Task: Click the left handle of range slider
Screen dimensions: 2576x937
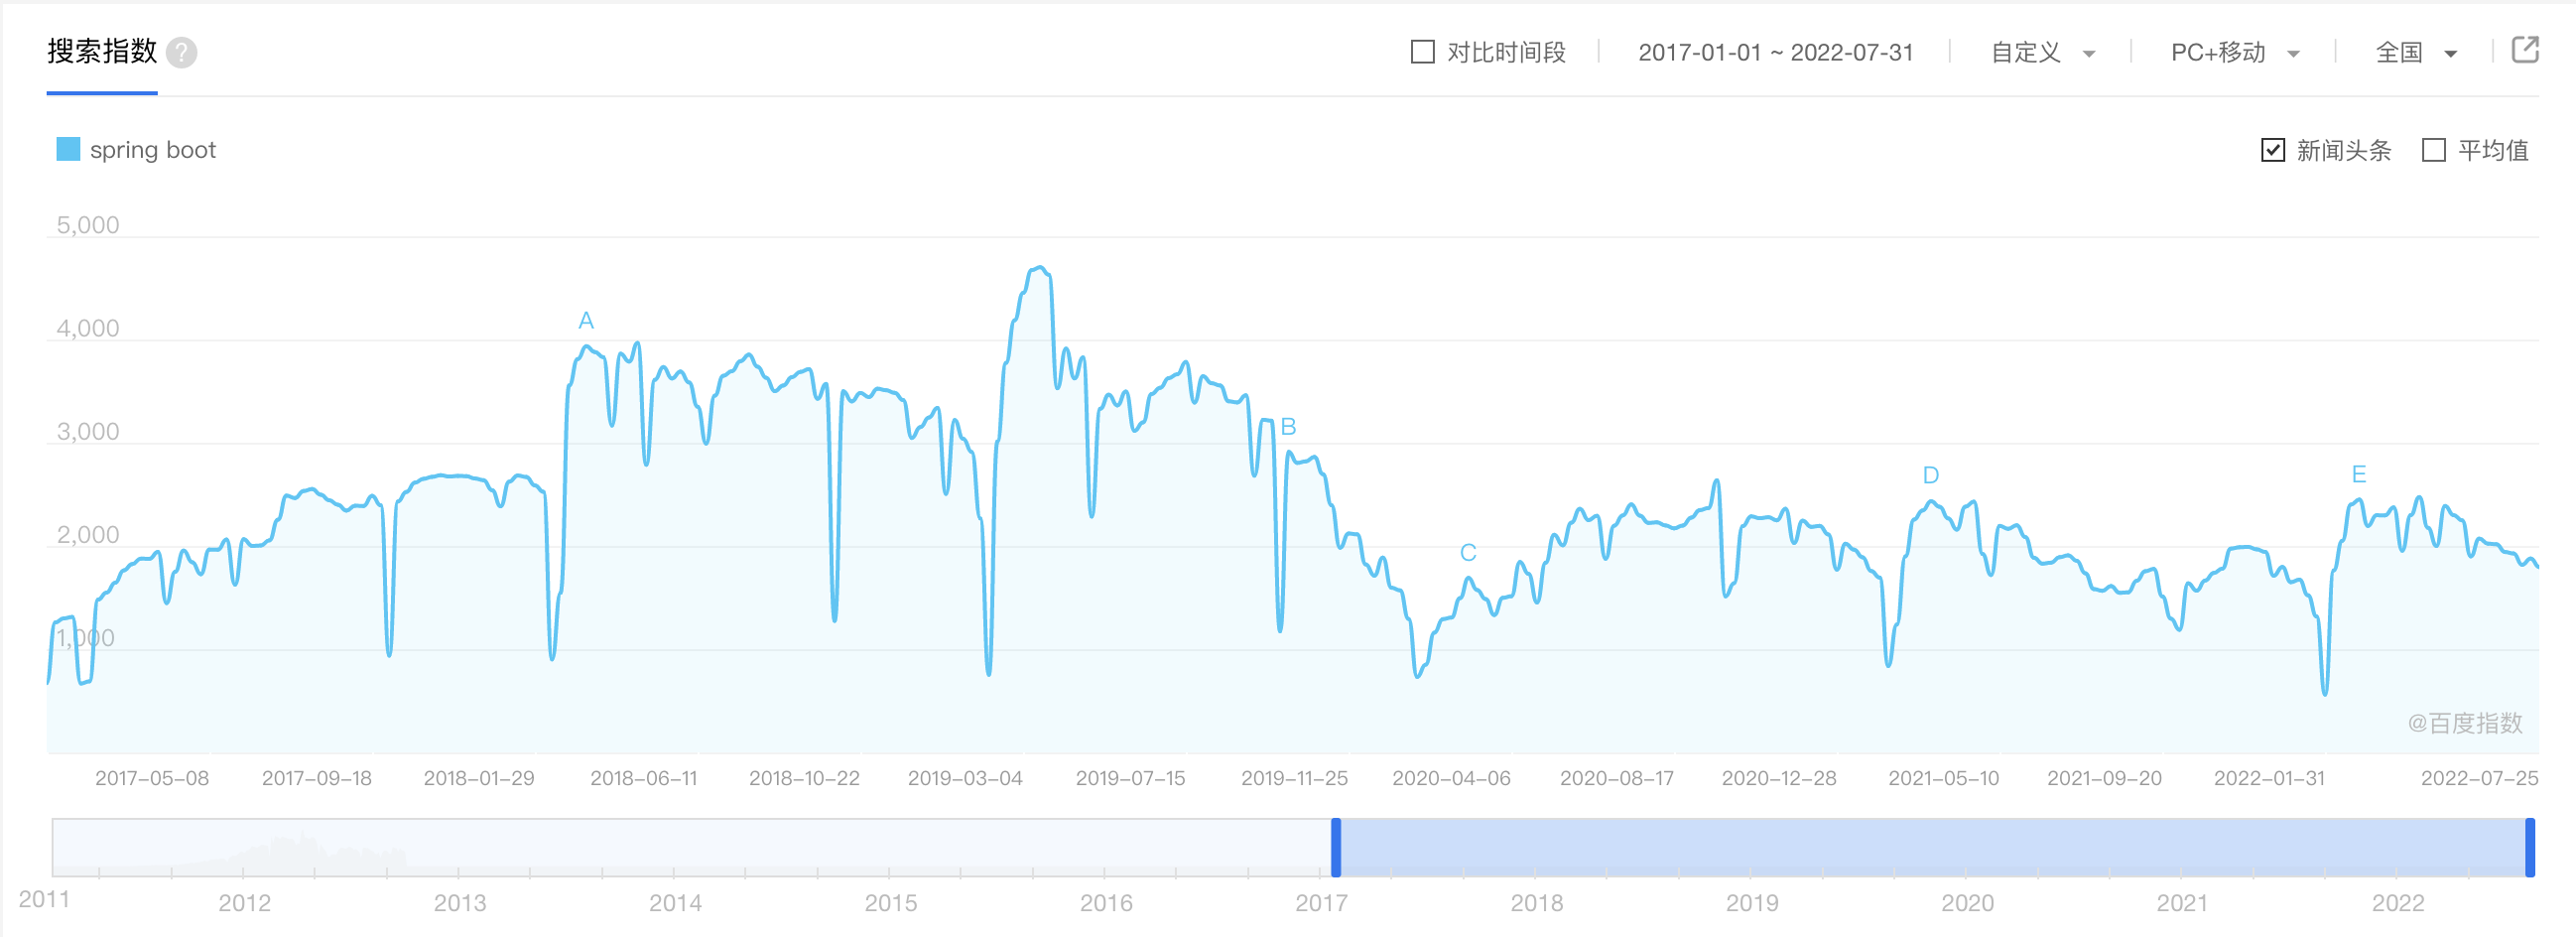Action: [x=1336, y=847]
